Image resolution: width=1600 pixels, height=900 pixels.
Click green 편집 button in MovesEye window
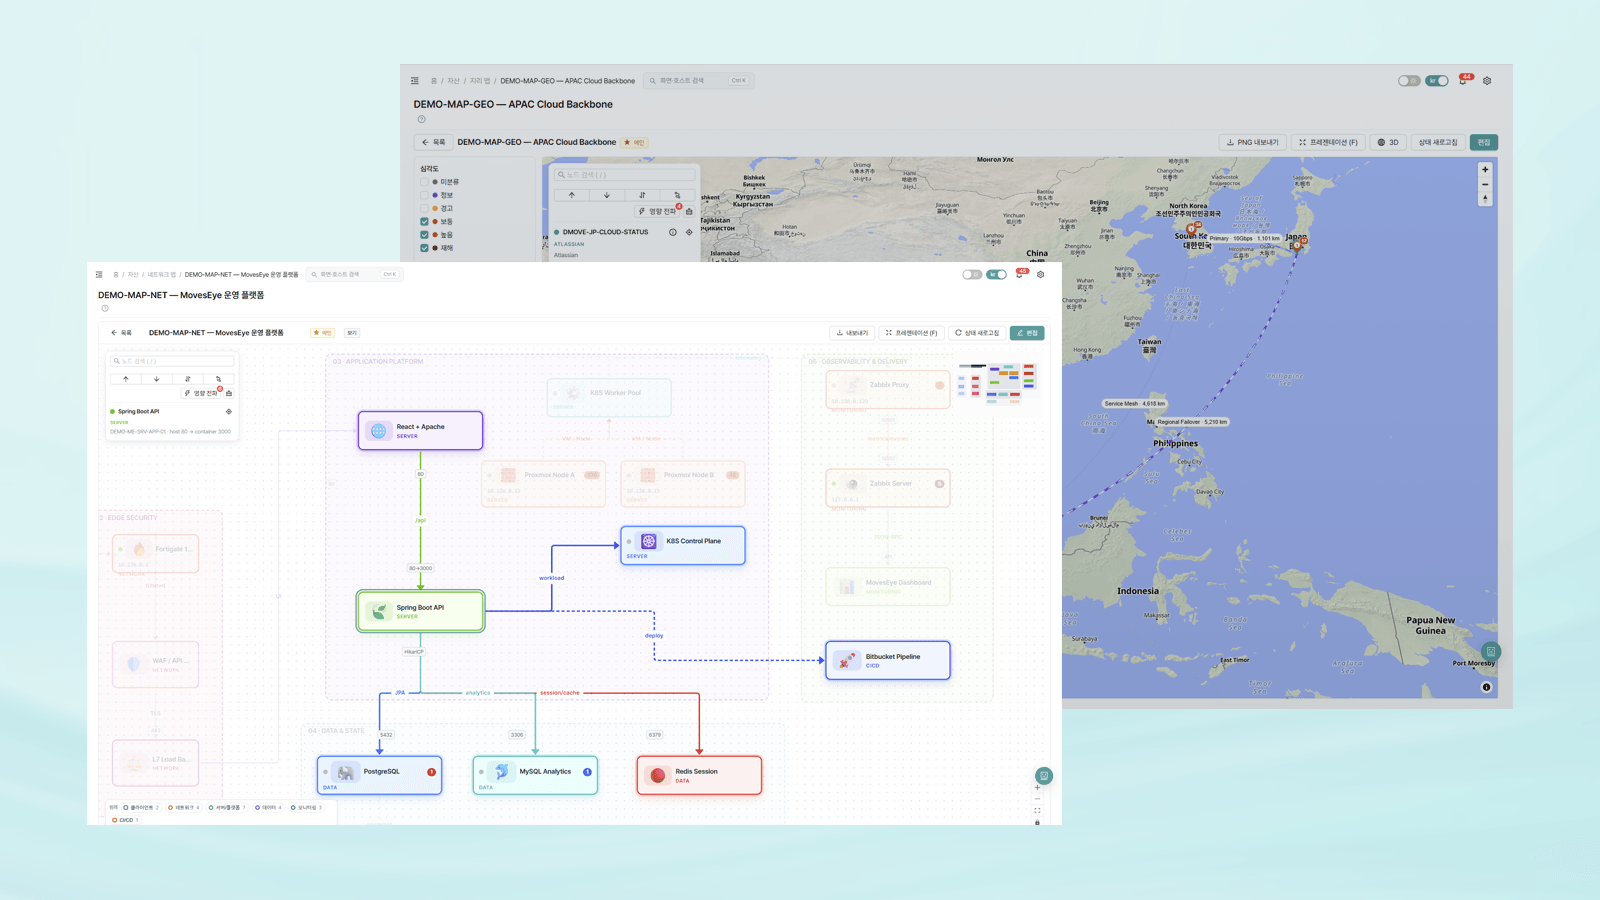pyautogui.click(x=1027, y=333)
